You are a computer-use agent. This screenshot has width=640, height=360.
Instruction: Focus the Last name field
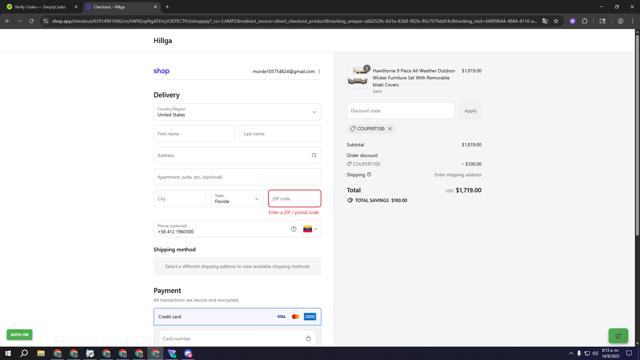(x=280, y=133)
